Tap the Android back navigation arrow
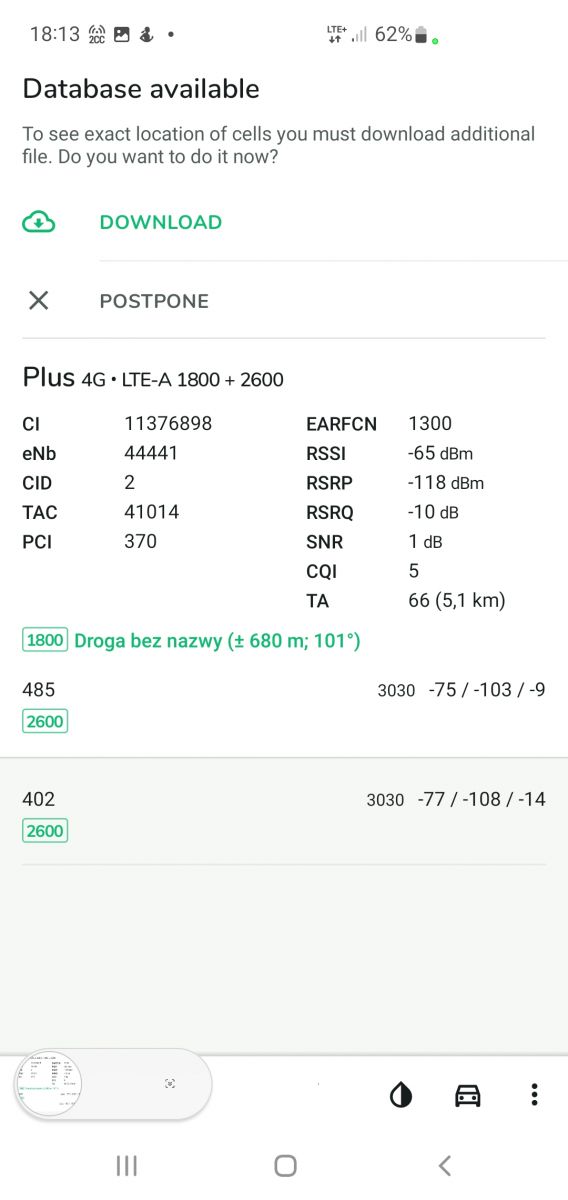Viewport: 568px width, 1200px height. tap(445, 1165)
